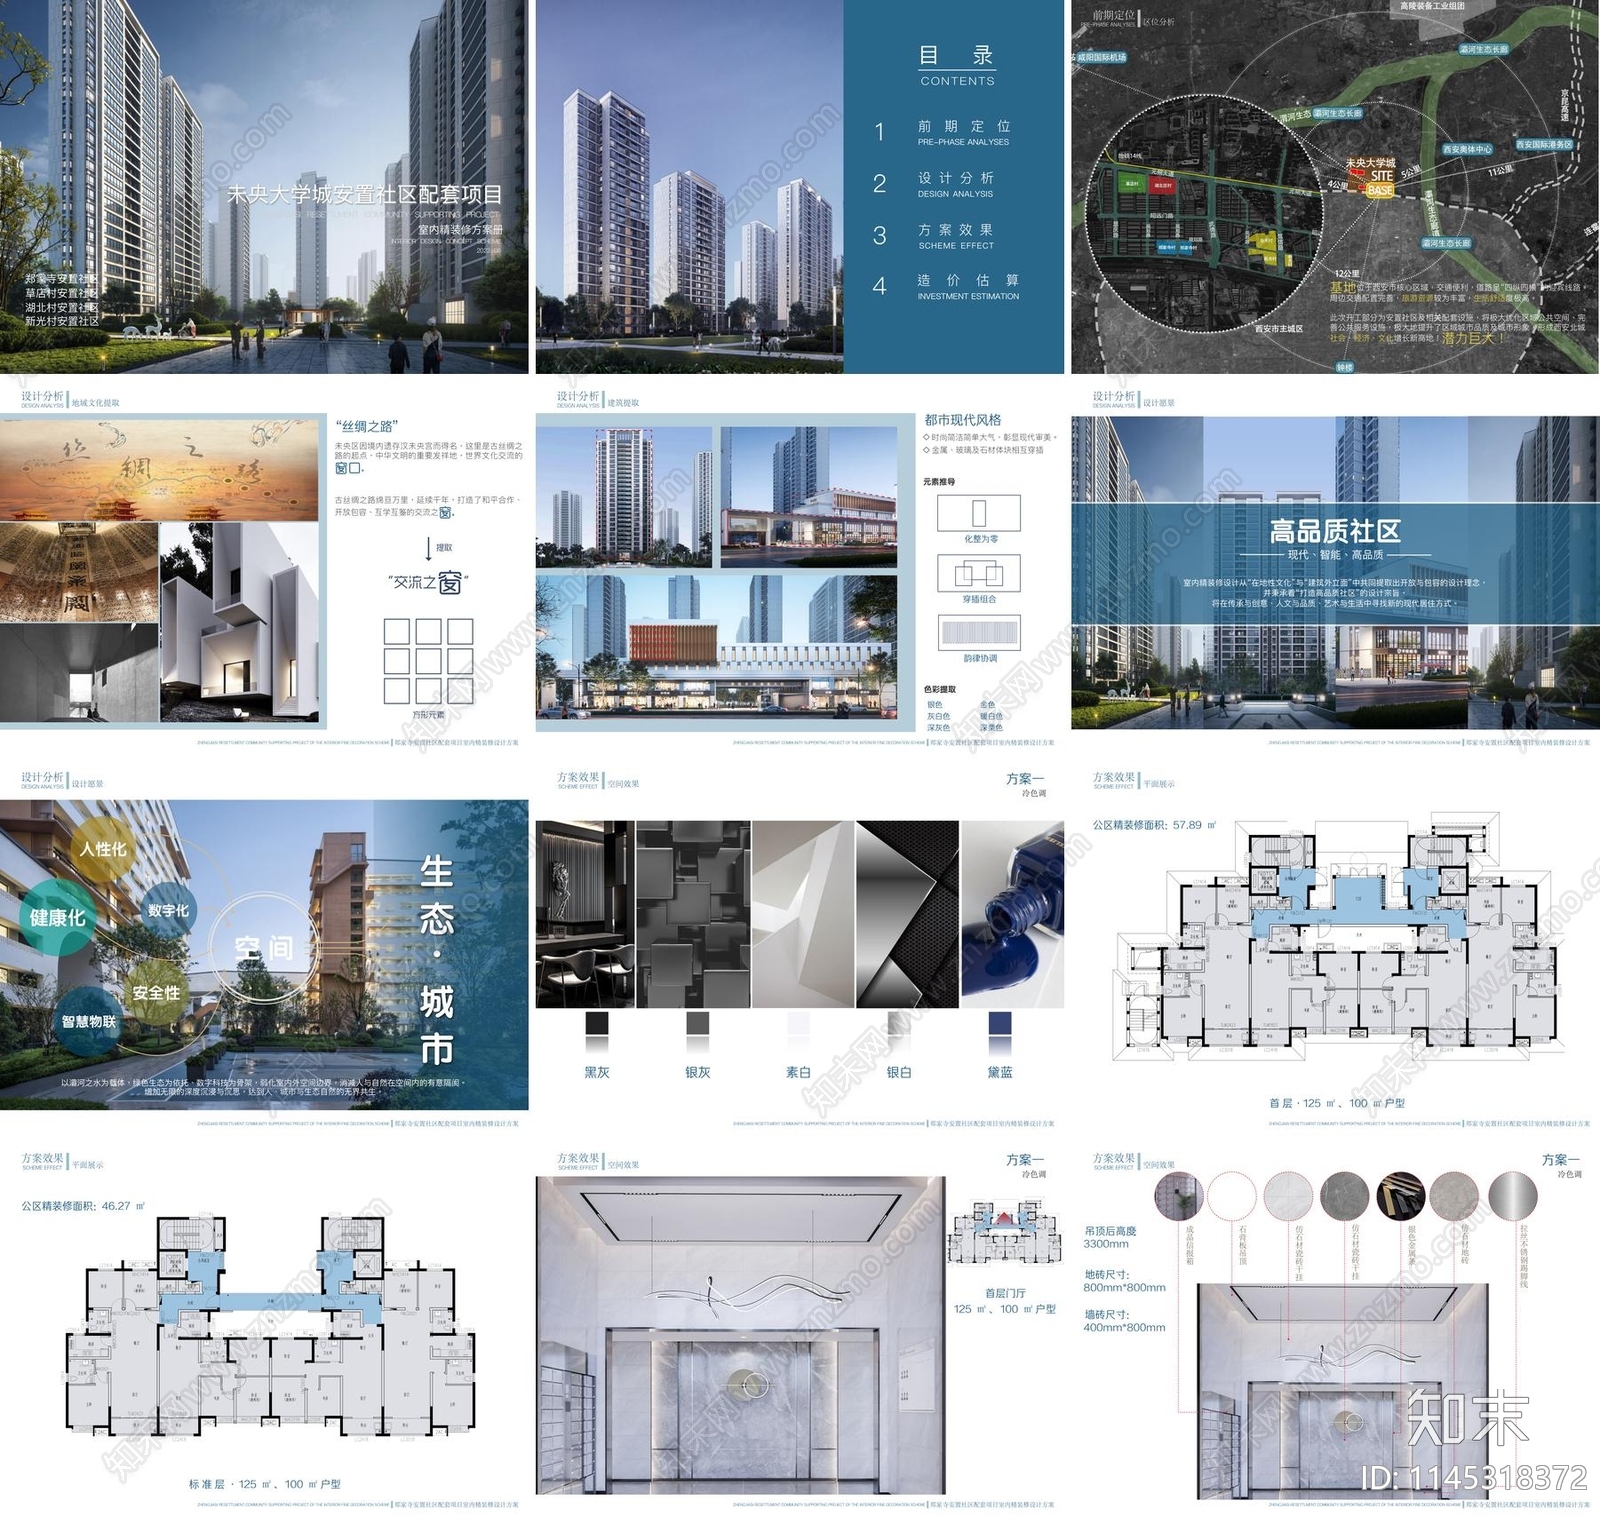The width and height of the screenshot is (1600, 1517).
Task: Select the 银白 color swatch
Action: pyautogui.click(x=899, y=1023)
